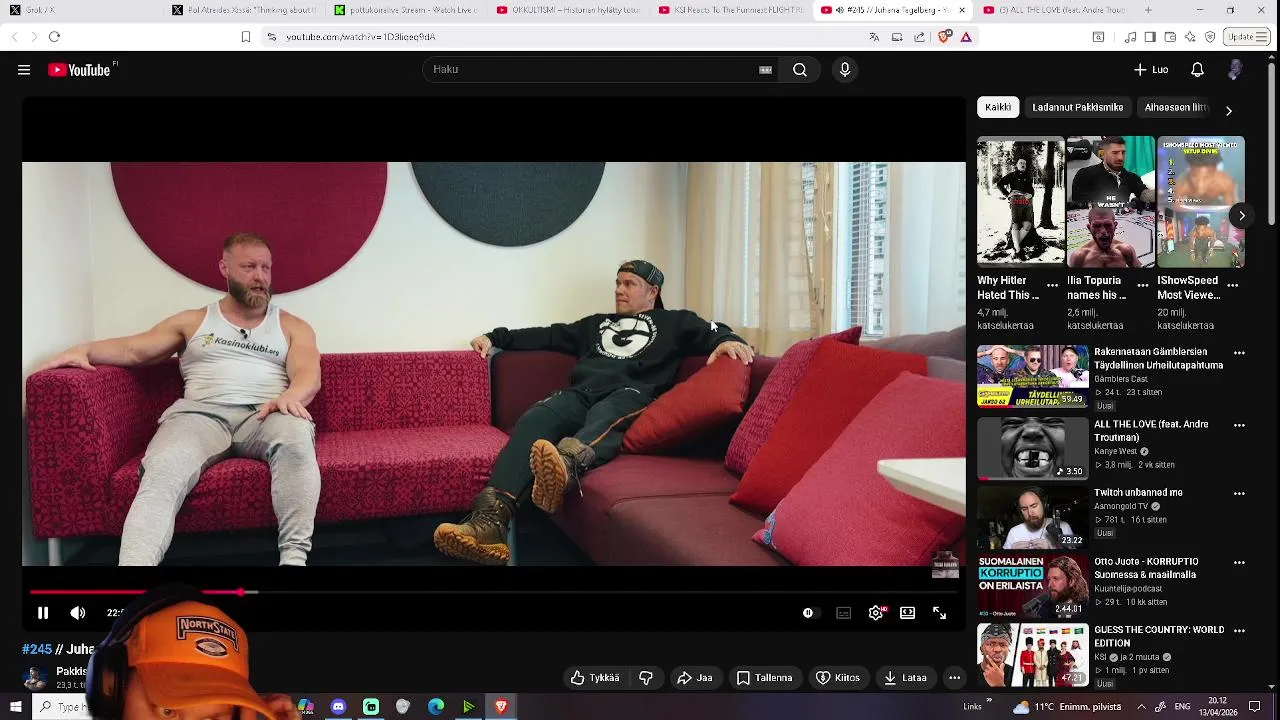Viewport: 1280px width, 720px height.
Task: Go back in browser history
Action: click(14, 37)
